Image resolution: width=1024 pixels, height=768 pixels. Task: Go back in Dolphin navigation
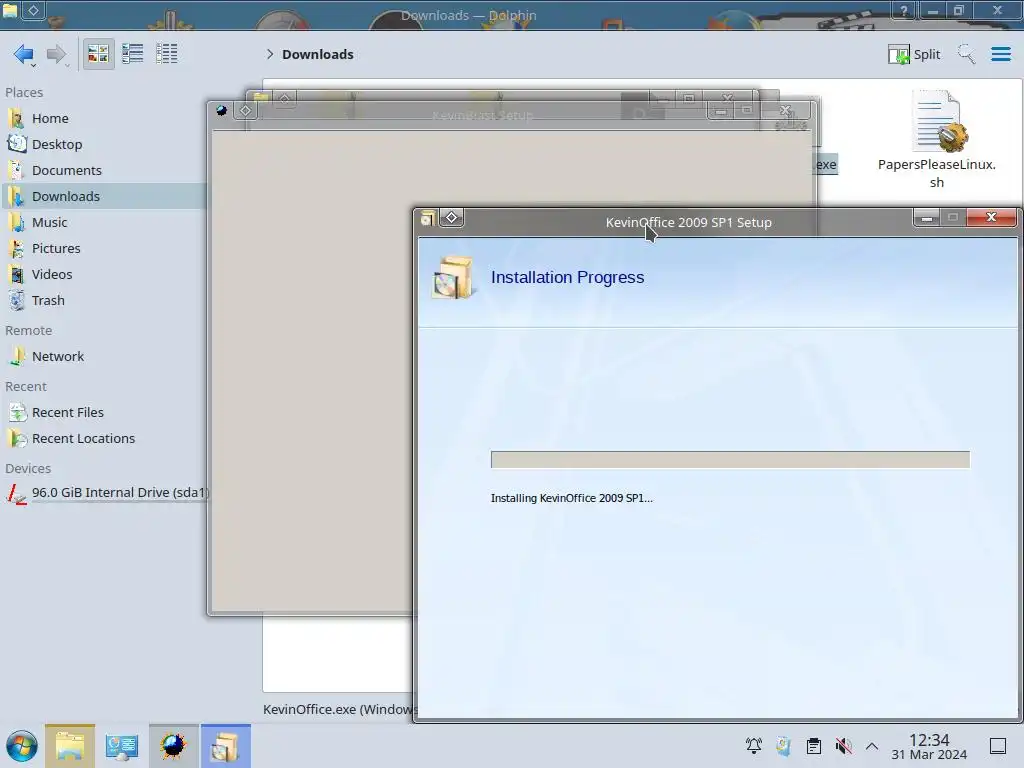tap(24, 54)
